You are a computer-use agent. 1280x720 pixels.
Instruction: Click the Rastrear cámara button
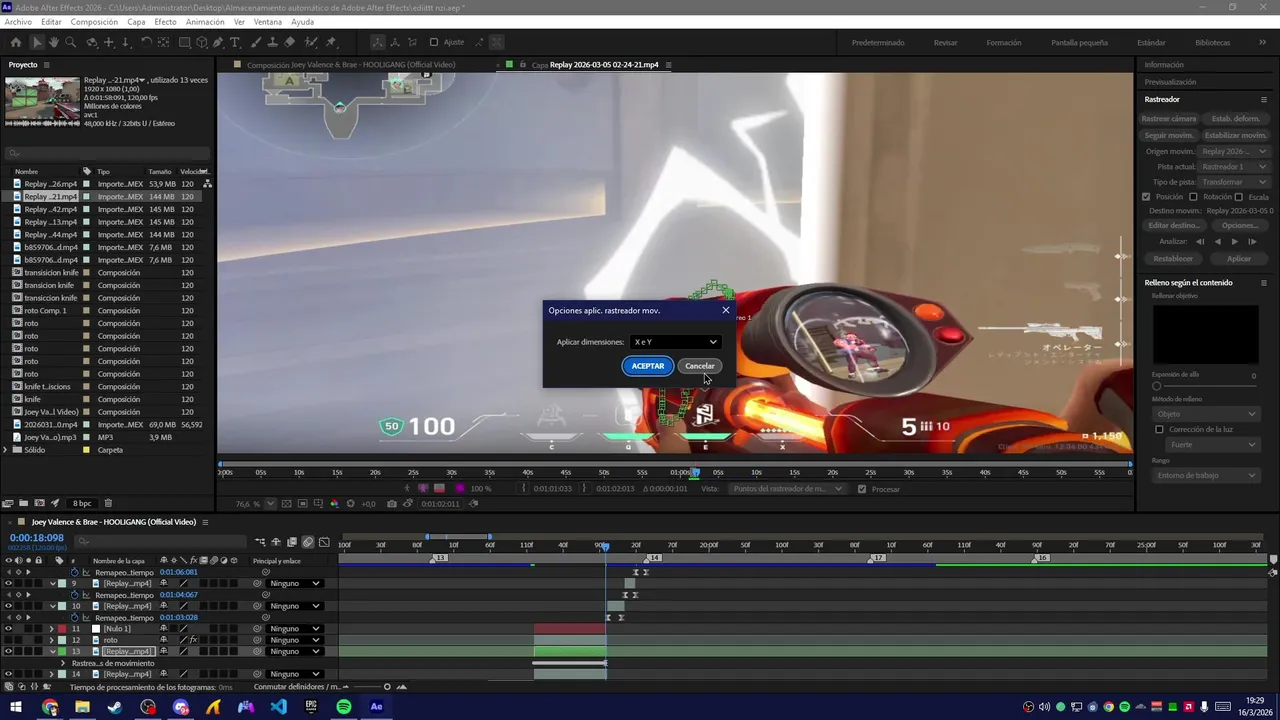pos(1169,118)
